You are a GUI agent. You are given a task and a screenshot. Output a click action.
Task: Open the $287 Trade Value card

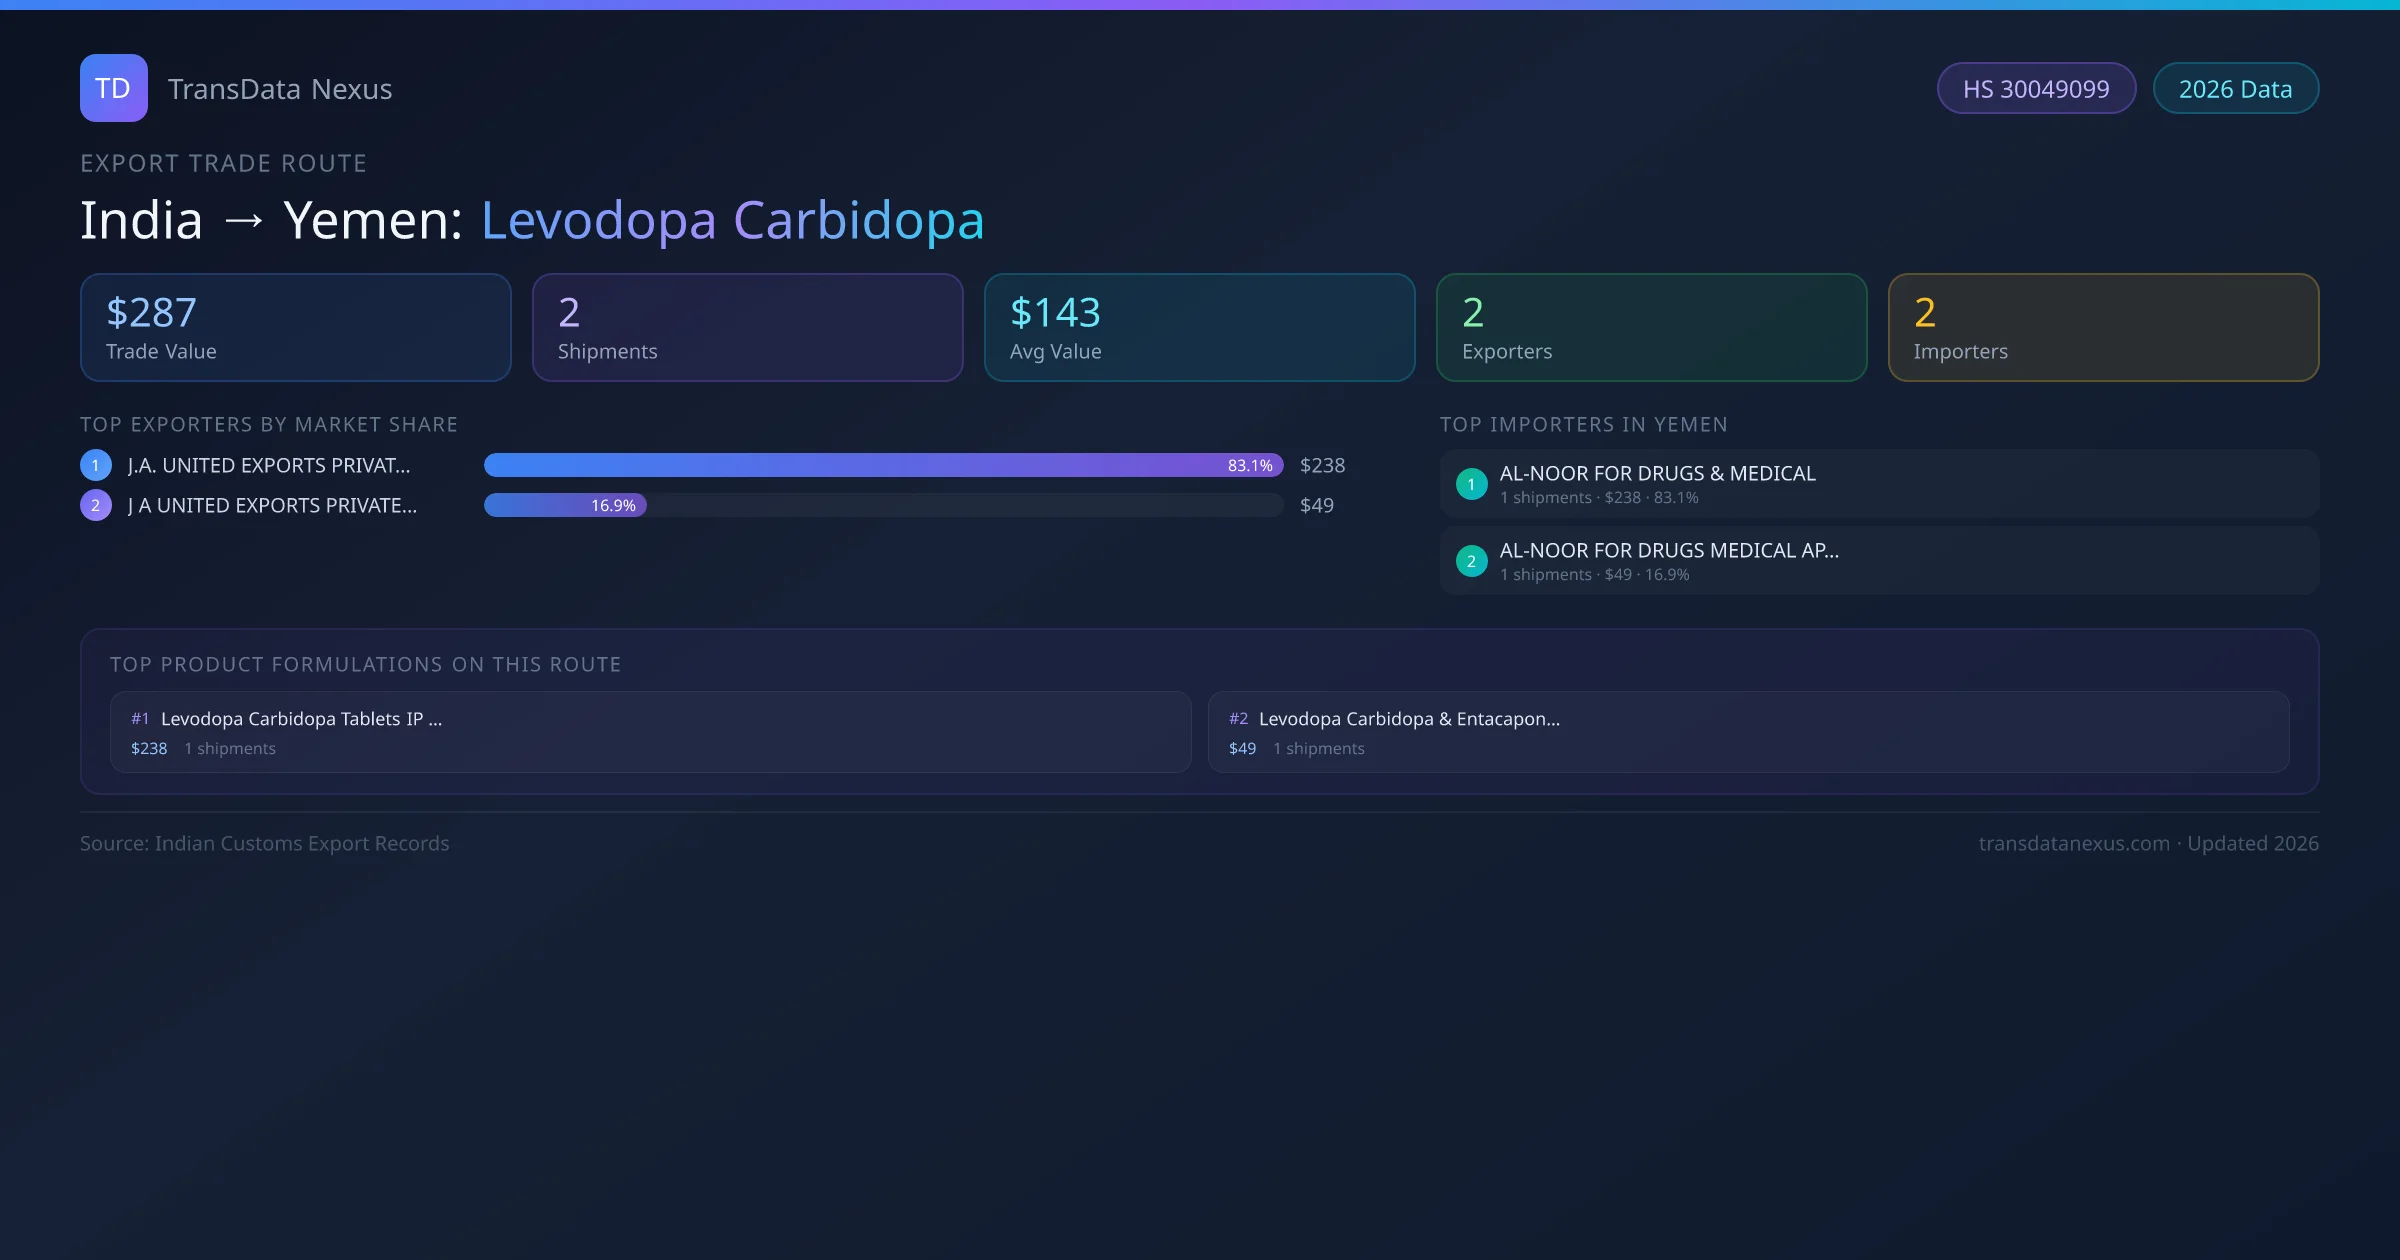point(295,328)
